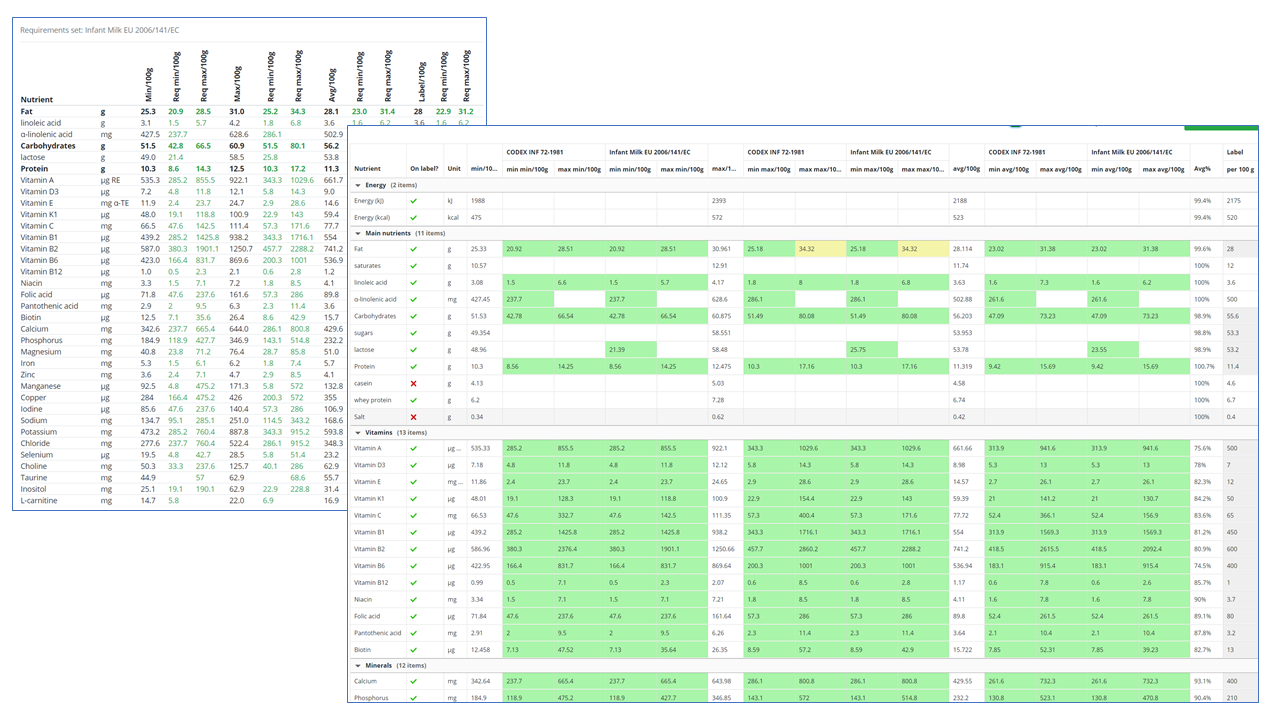Toggle the on-label status of Vitamin B12
The height and width of the screenshot is (720, 1280).
point(413,583)
